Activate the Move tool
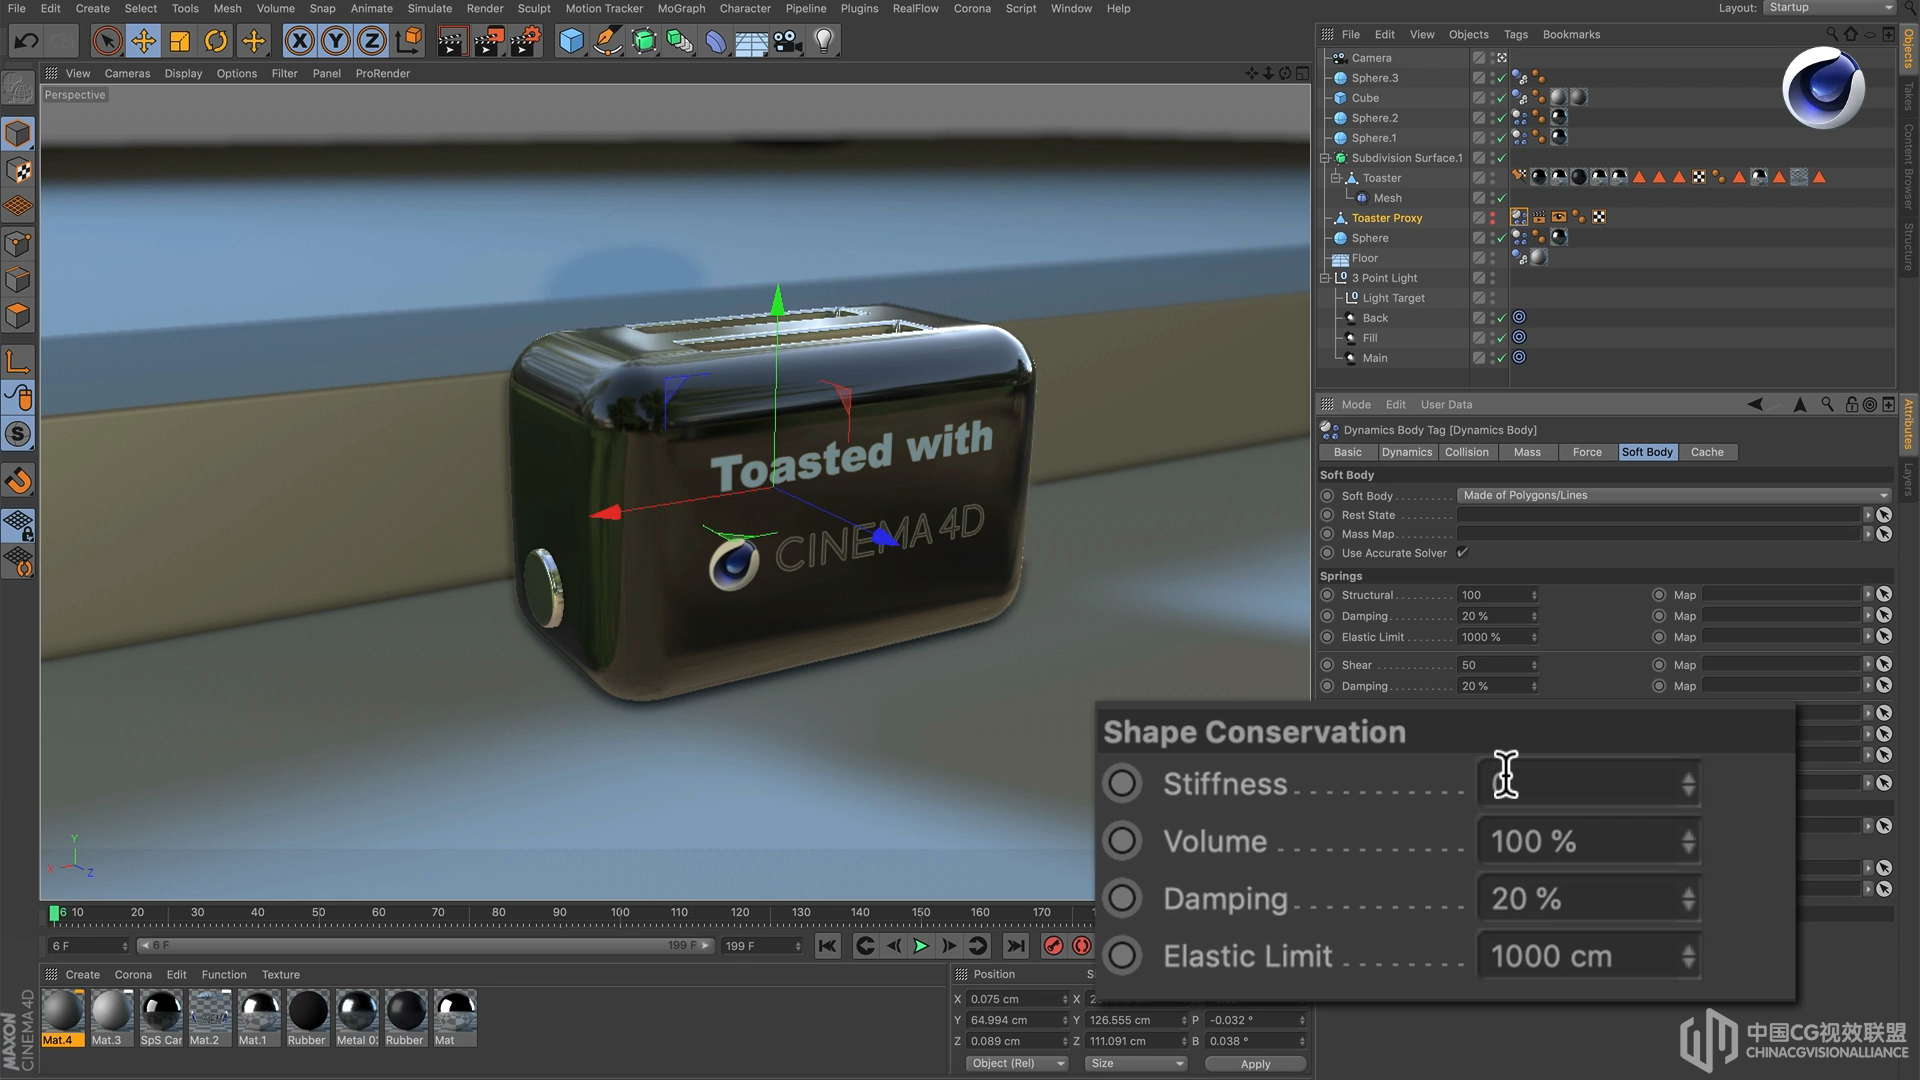The height and width of the screenshot is (1080, 1920). point(144,41)
